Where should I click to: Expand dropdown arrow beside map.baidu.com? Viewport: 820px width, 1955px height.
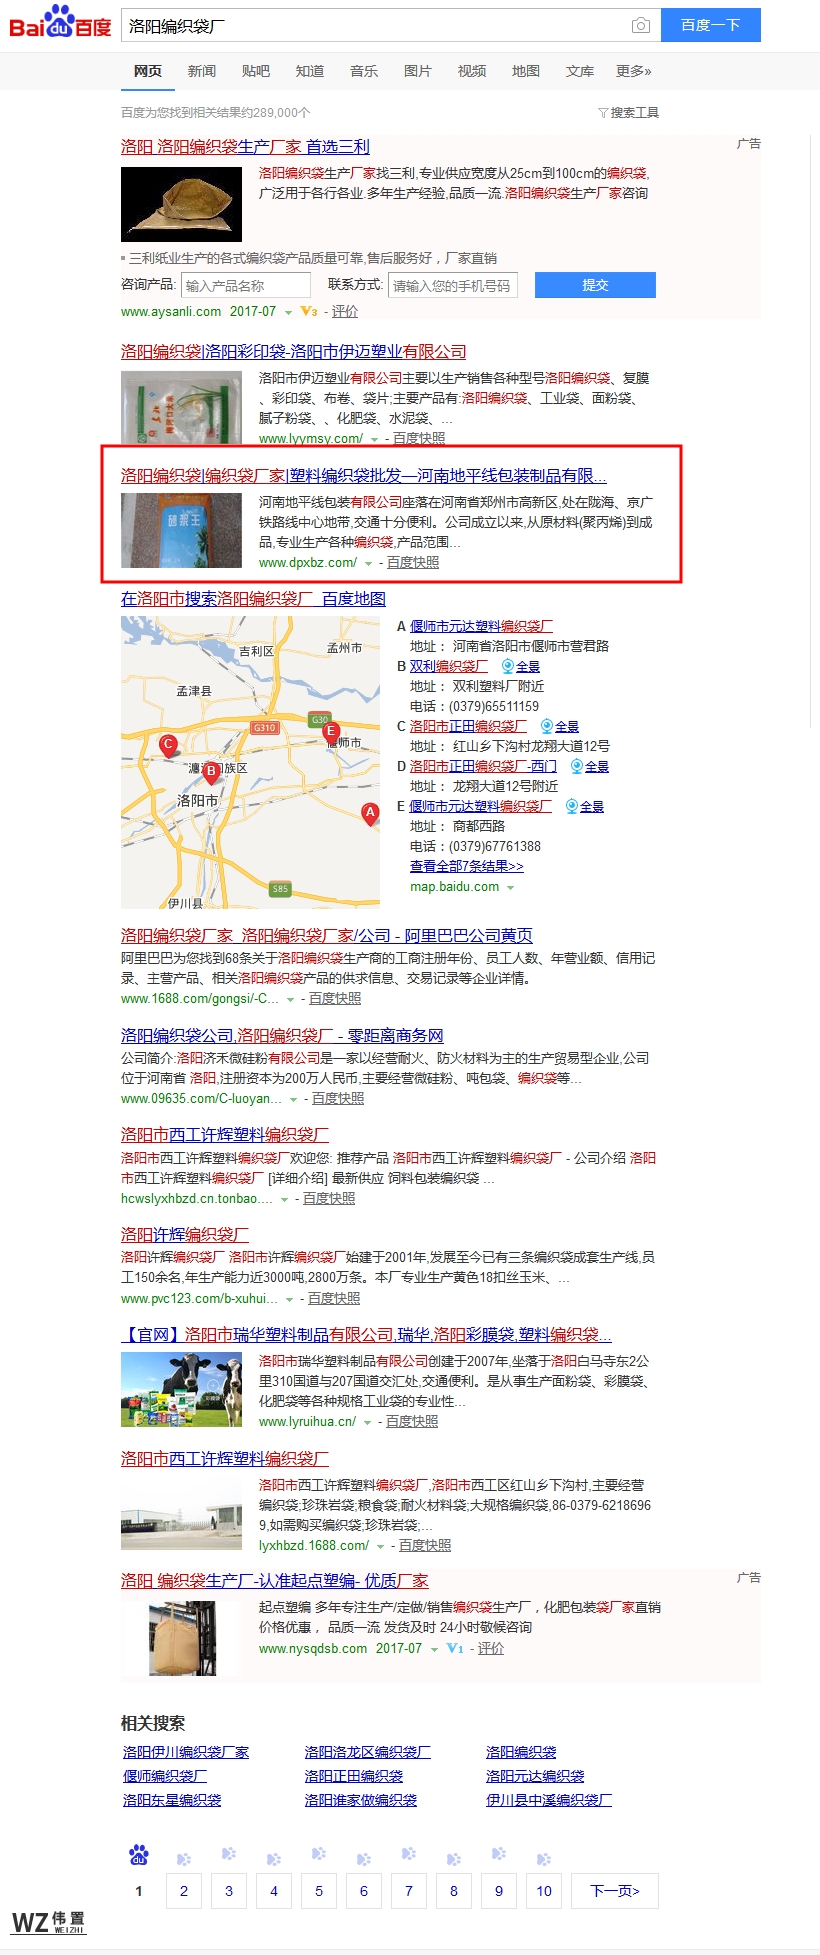pos(511,888)
